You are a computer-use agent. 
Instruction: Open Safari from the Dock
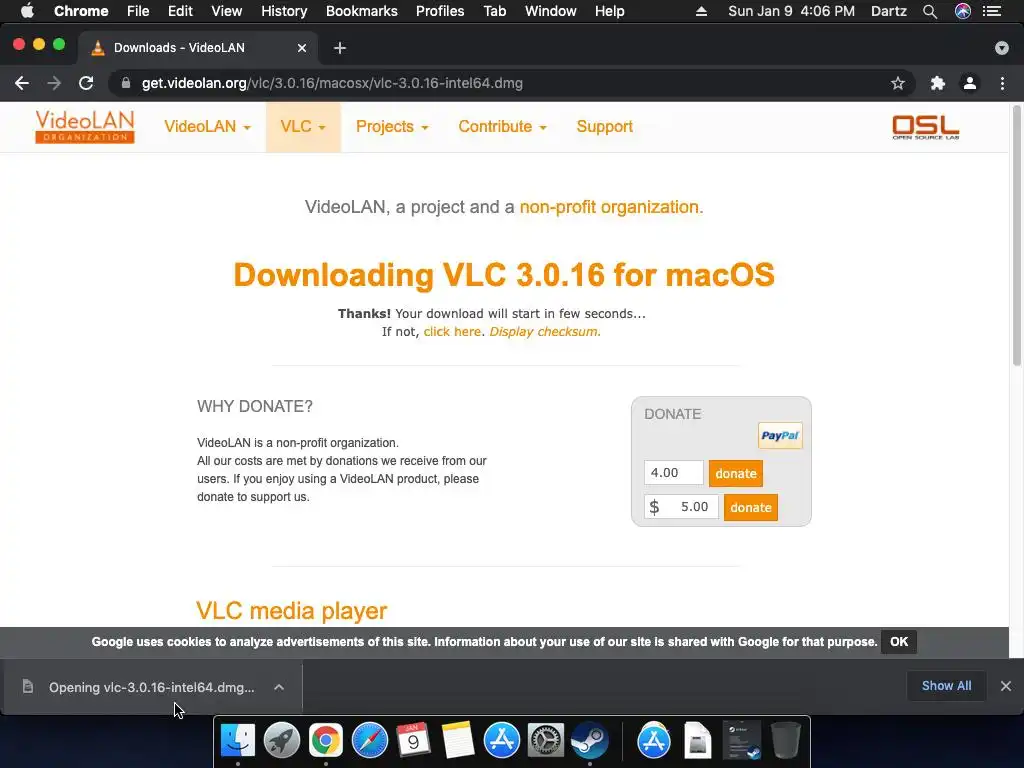[x=370, y=741]
